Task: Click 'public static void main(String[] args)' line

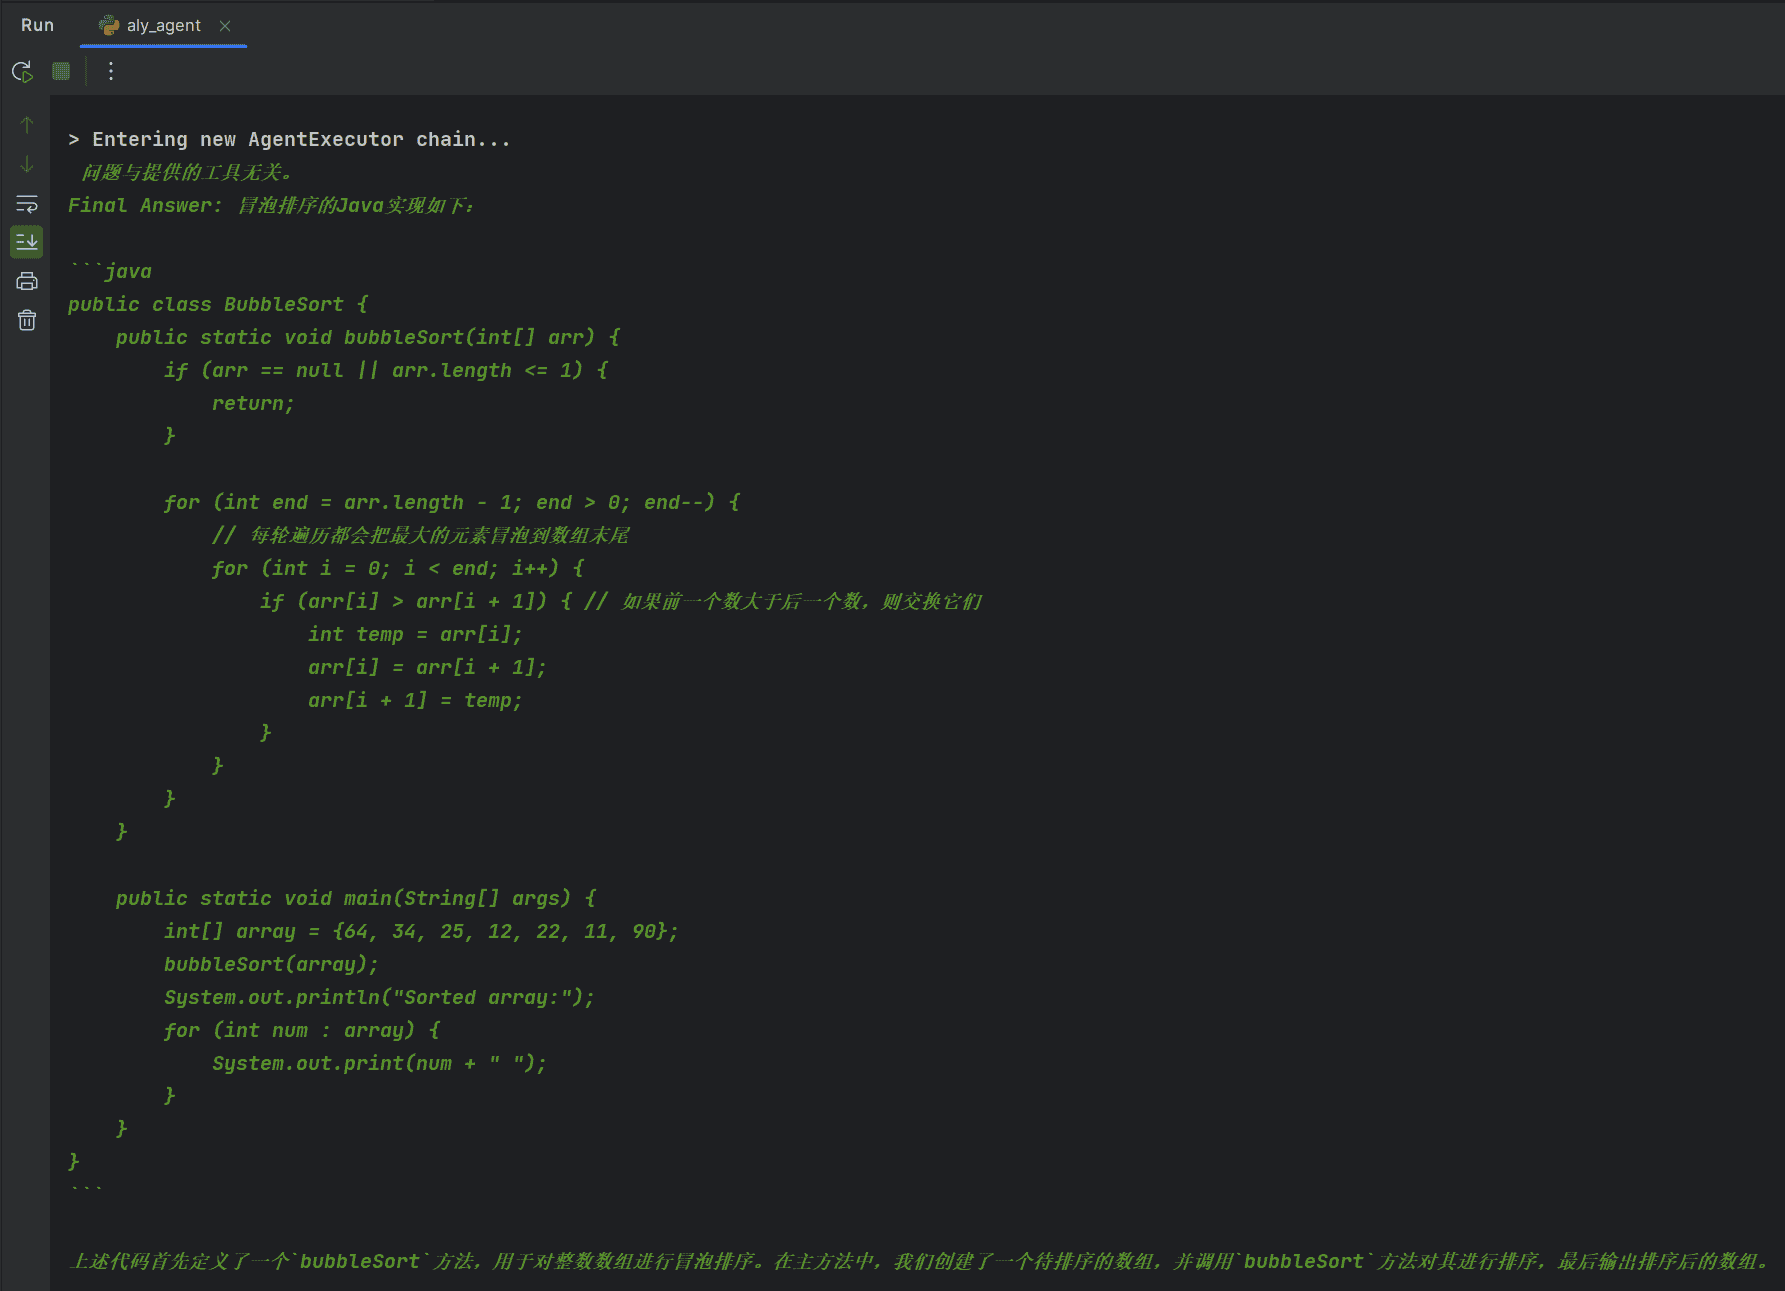Action: 356,898
